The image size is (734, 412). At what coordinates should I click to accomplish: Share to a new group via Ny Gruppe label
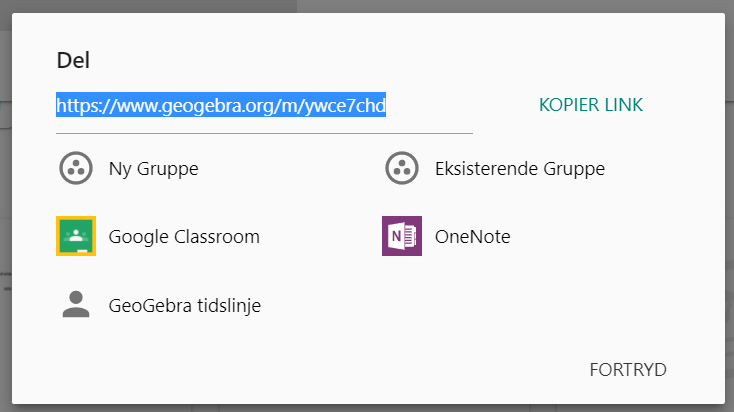coord(153,169)
